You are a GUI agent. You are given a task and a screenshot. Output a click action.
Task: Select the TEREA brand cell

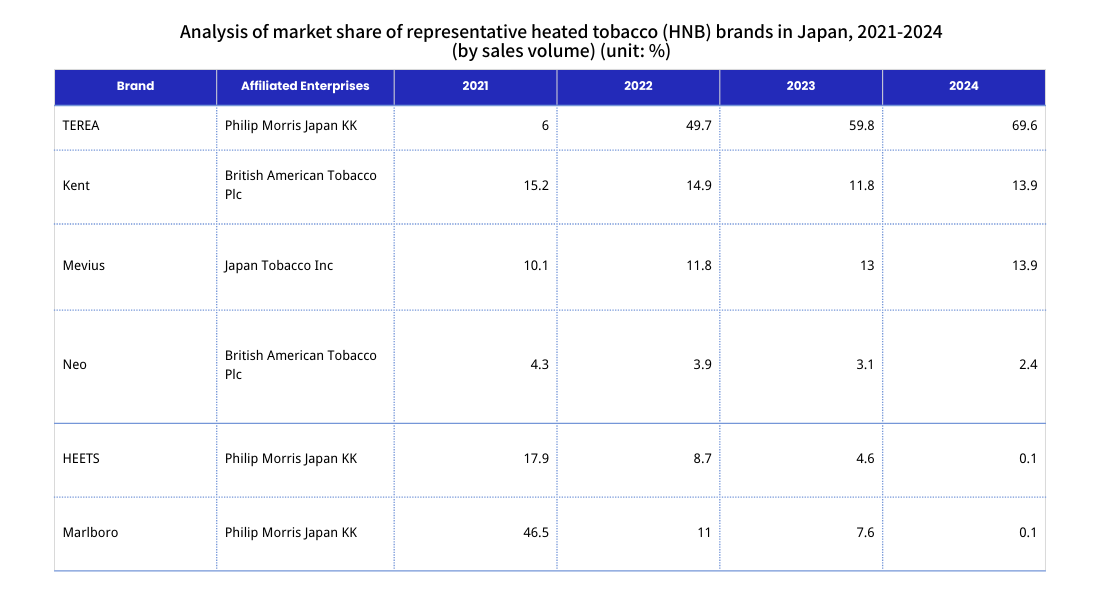(81, 126)
